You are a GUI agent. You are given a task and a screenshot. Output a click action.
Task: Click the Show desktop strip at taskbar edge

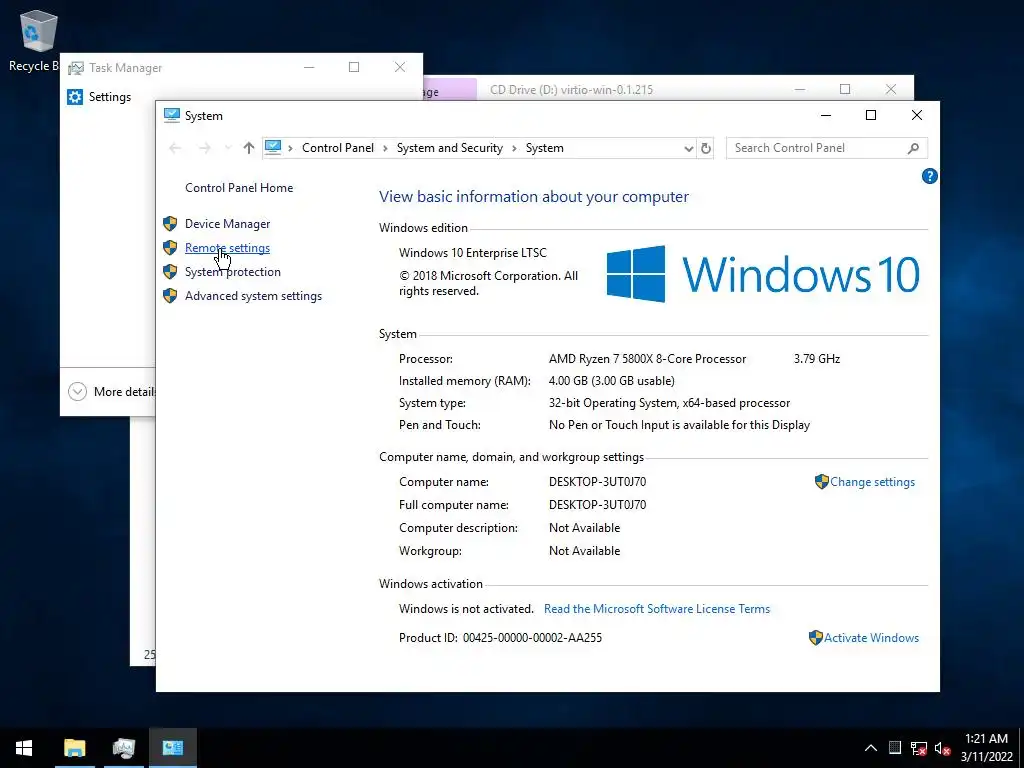(x=1021, y=748)
